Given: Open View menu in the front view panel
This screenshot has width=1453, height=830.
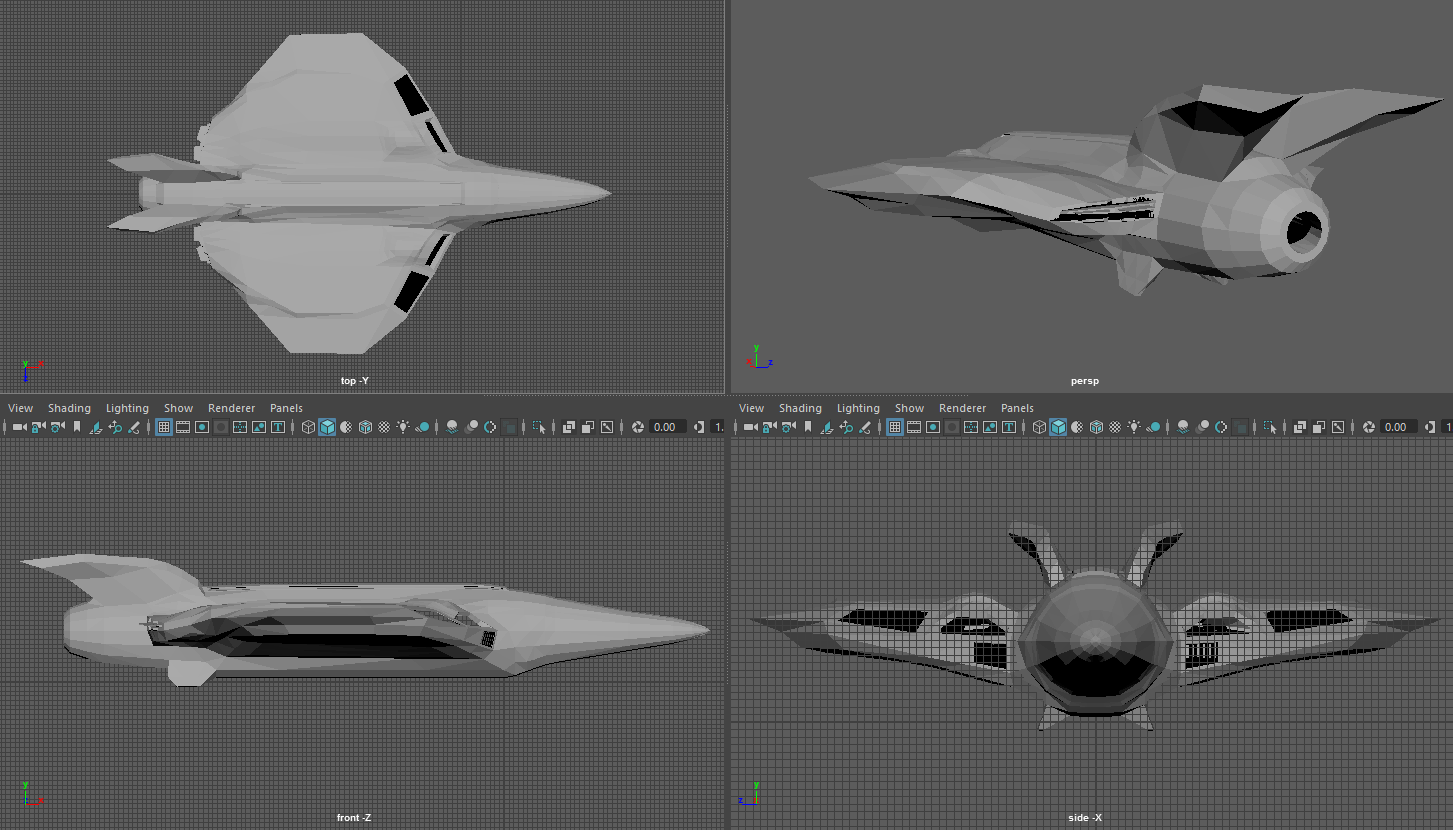Looking at the screenshot, I should [20, 408].
